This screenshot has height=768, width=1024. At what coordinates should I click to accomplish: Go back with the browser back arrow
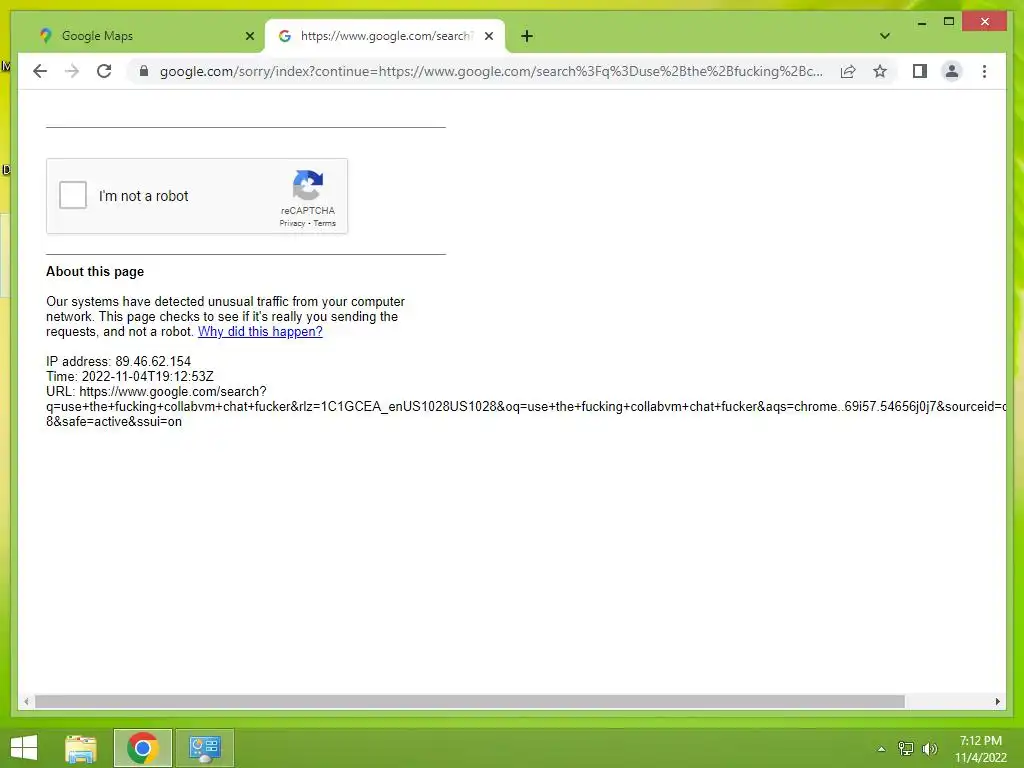[x=40, y=71]
